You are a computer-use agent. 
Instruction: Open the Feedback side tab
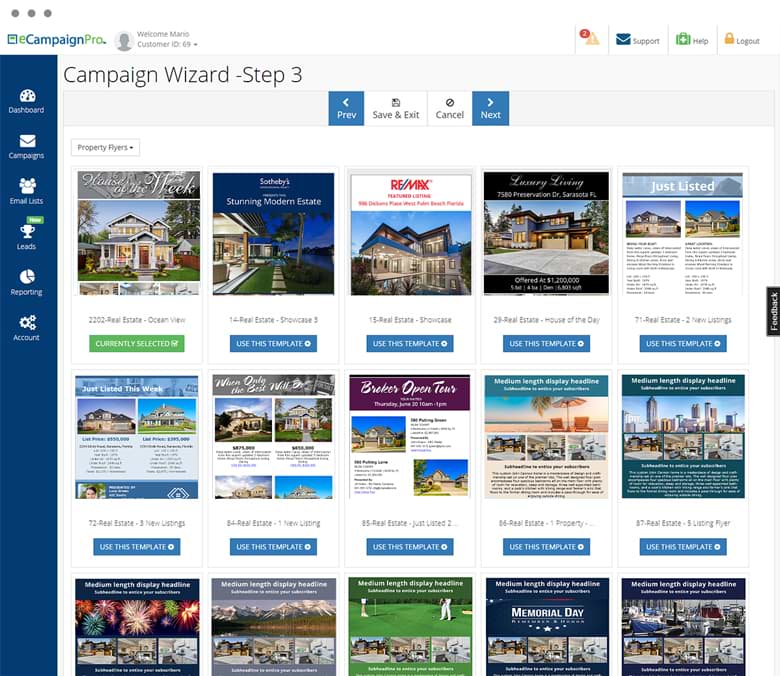(x=773, y=311)
